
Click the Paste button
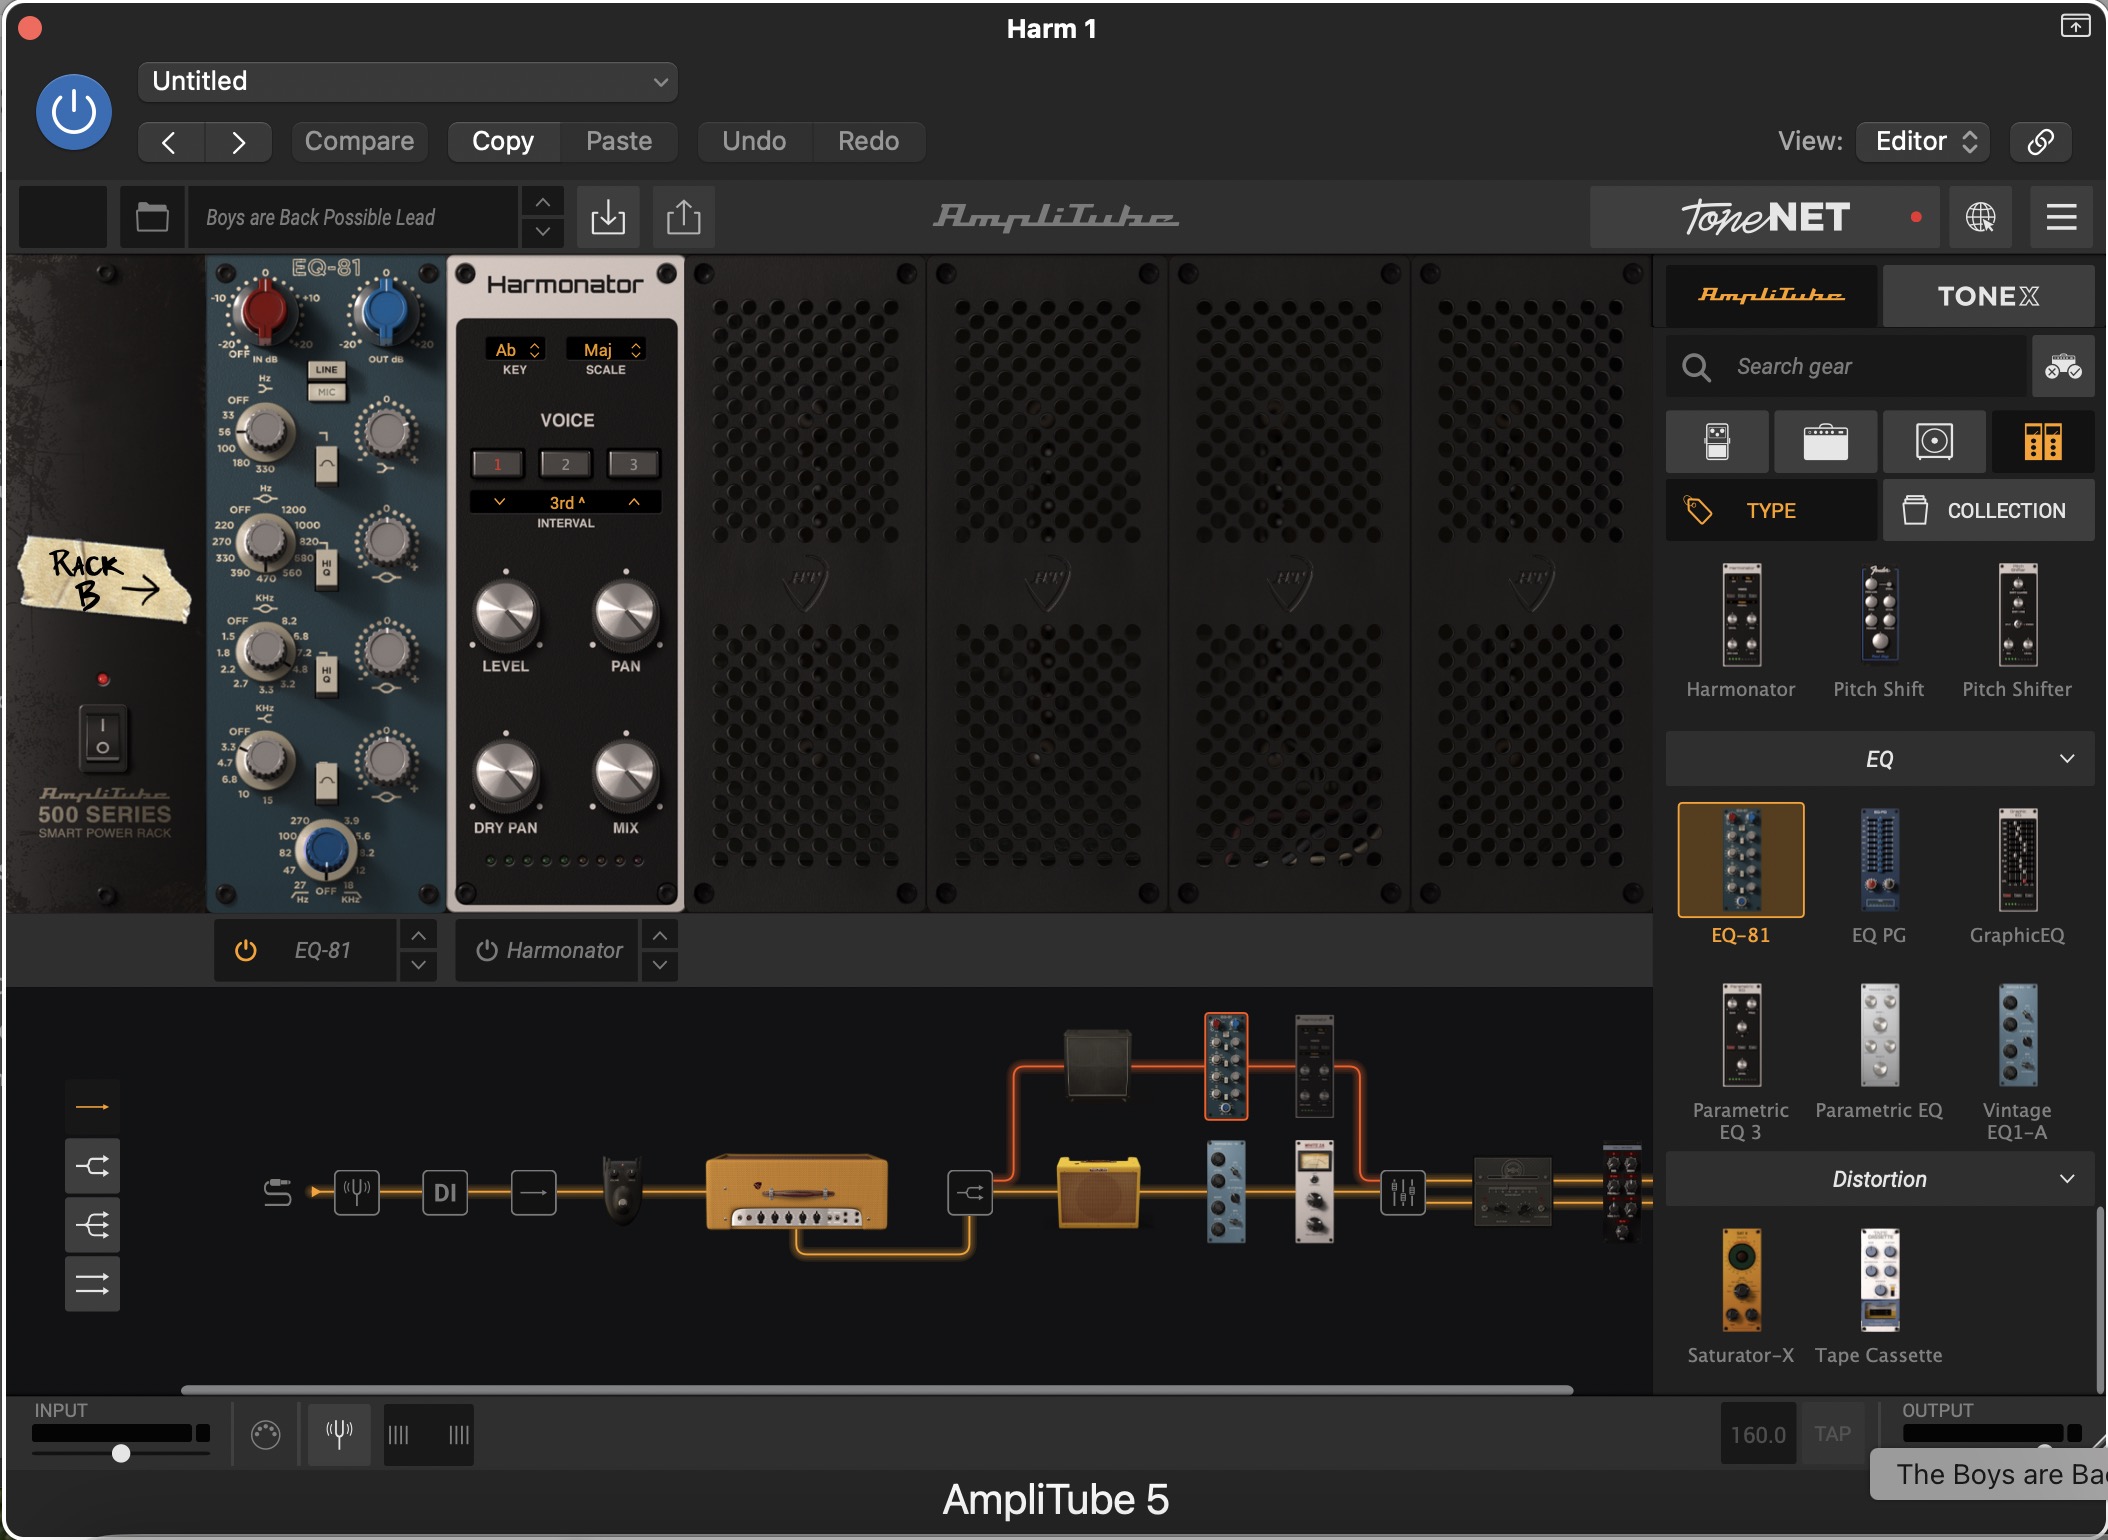click(619, 141)
